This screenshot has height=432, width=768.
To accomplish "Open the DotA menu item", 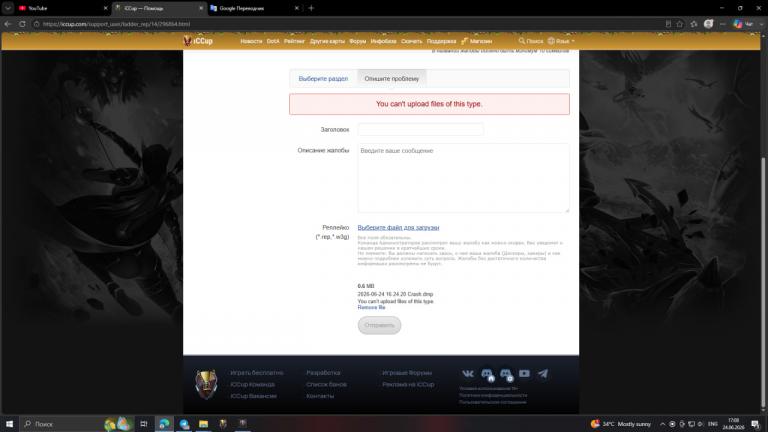I will point(273,41).
